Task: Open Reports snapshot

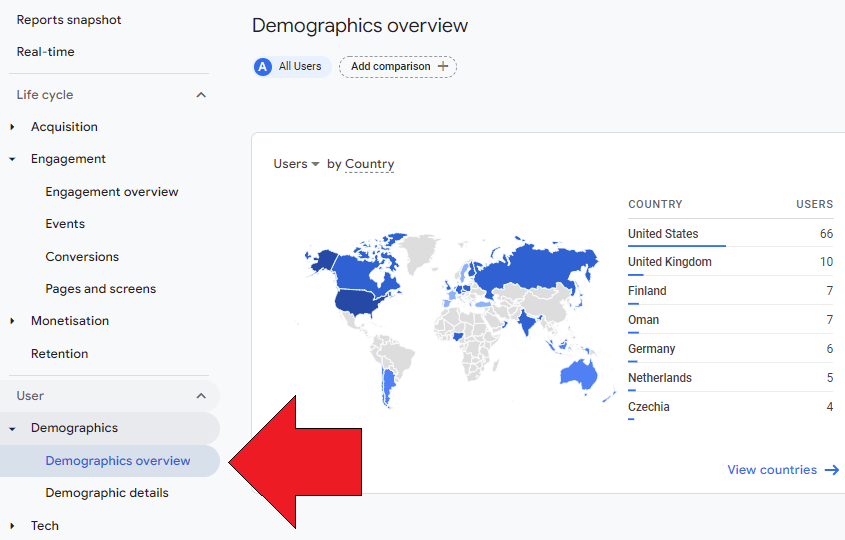Action: click(x=69, y=20)
